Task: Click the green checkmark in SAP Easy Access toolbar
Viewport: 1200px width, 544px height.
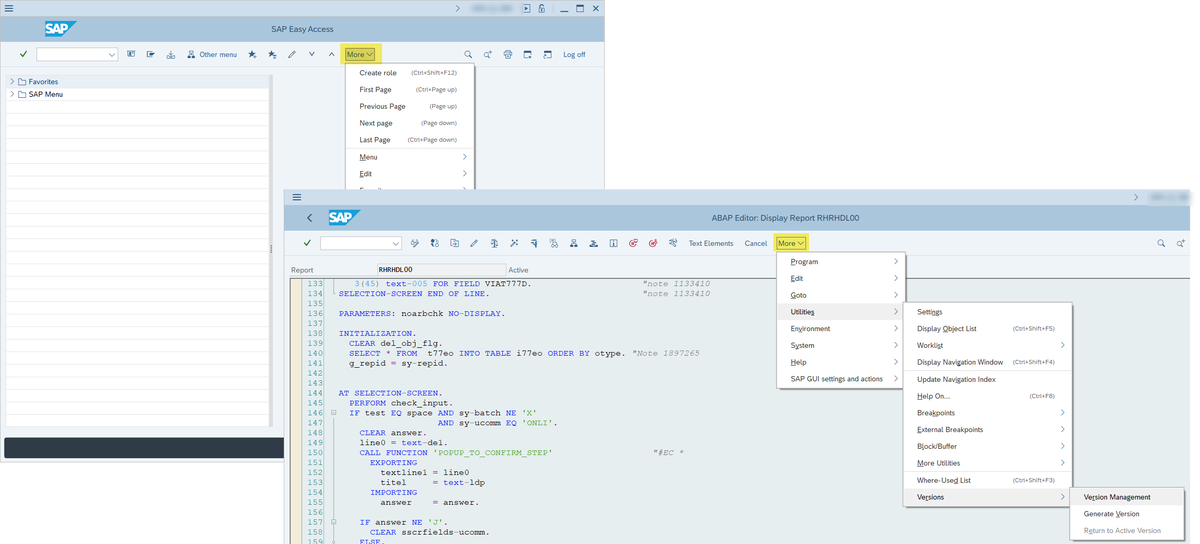Action: point(23,54)
